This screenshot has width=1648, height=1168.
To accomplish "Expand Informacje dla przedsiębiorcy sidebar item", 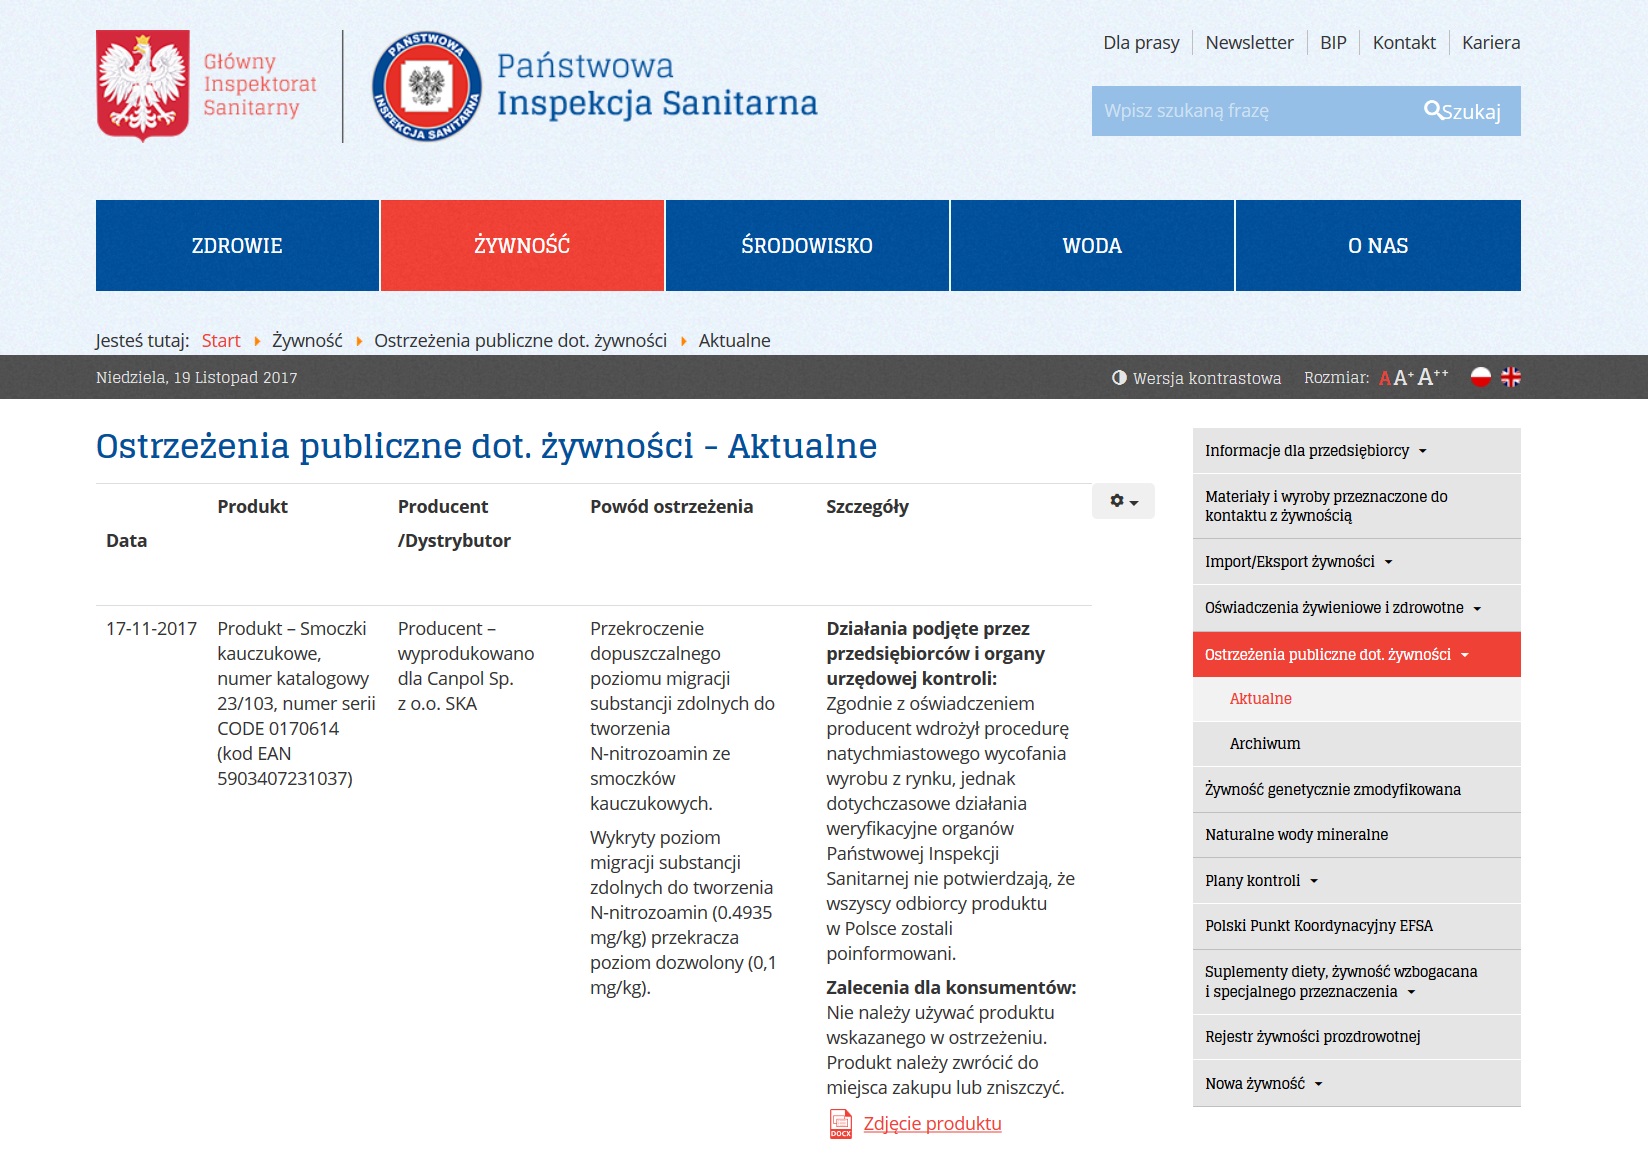I will click(1356, 451).
